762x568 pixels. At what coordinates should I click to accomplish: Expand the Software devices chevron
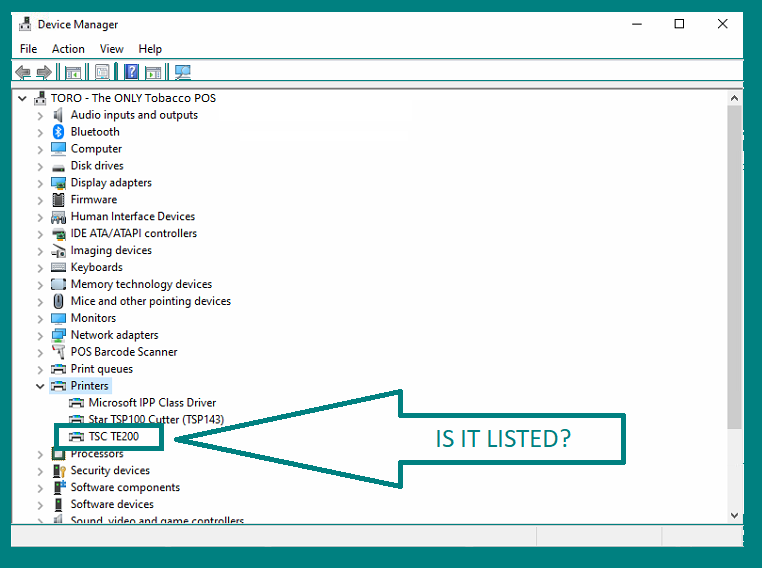[40, 505]
